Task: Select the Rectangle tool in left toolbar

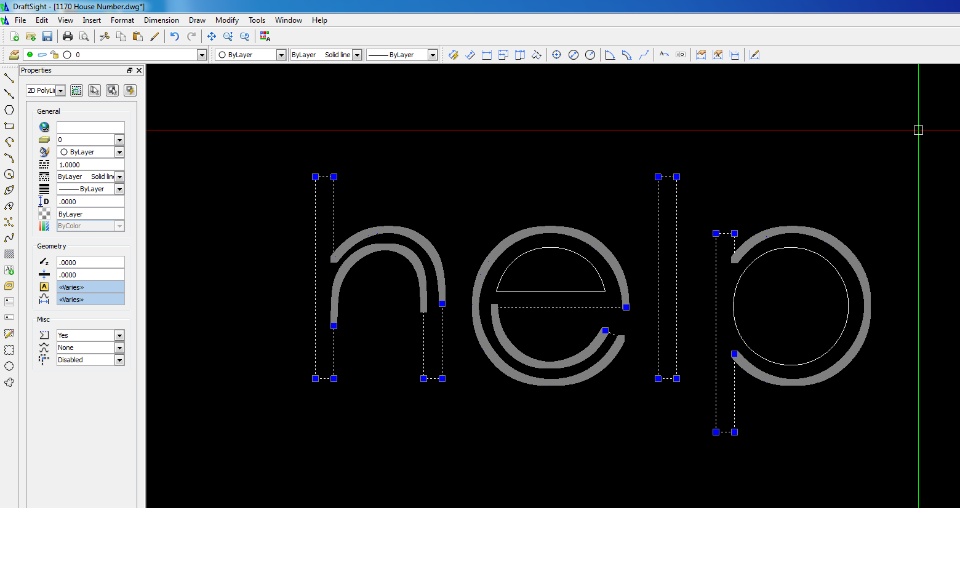Action: 9,126
